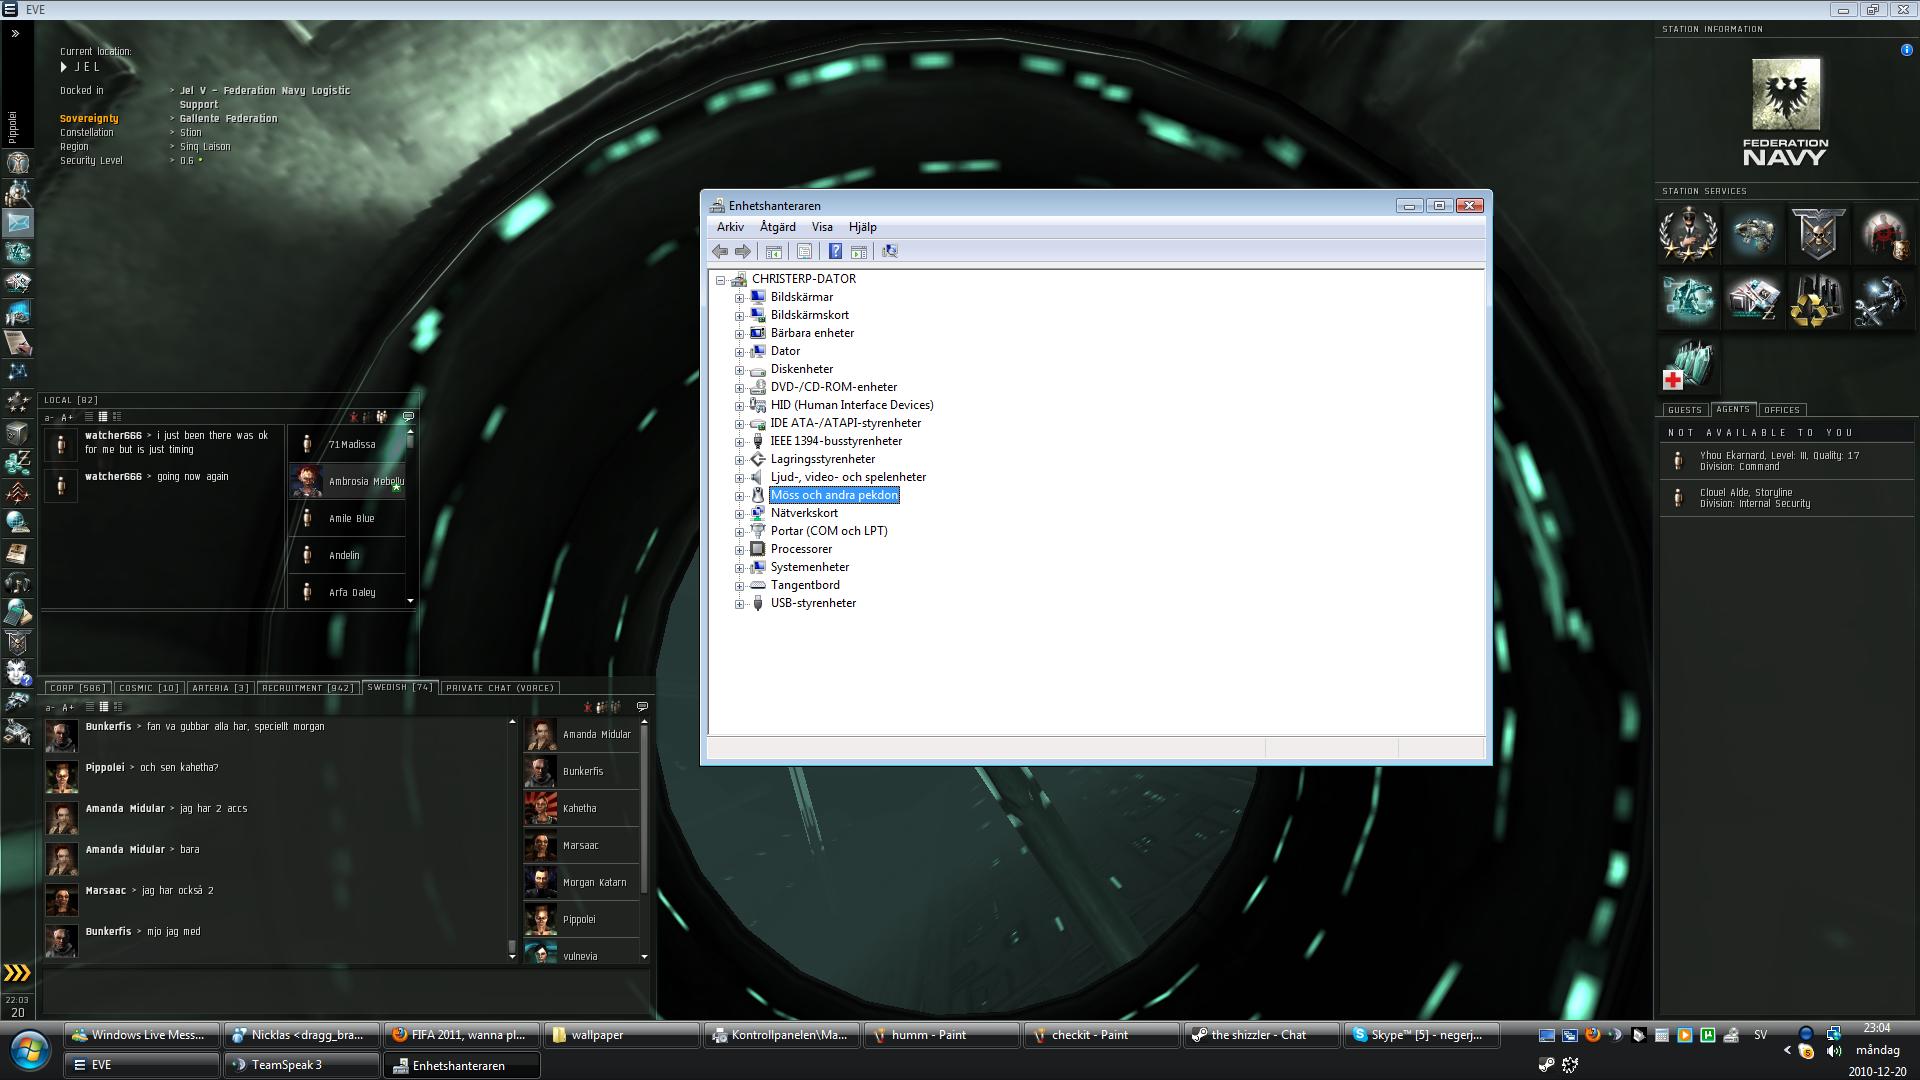
Task: Expand the Nätverkskort tree node
Action: click(x=739, y=514)
